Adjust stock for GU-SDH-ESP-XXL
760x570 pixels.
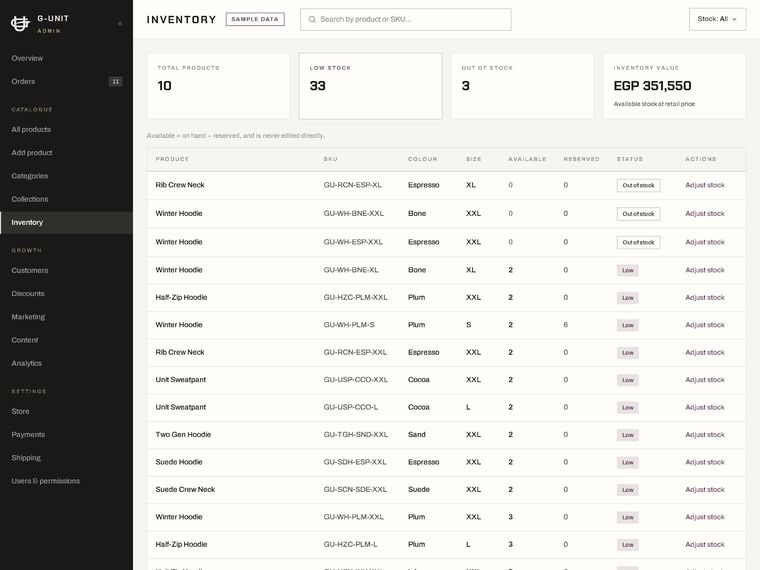point(705,462)
